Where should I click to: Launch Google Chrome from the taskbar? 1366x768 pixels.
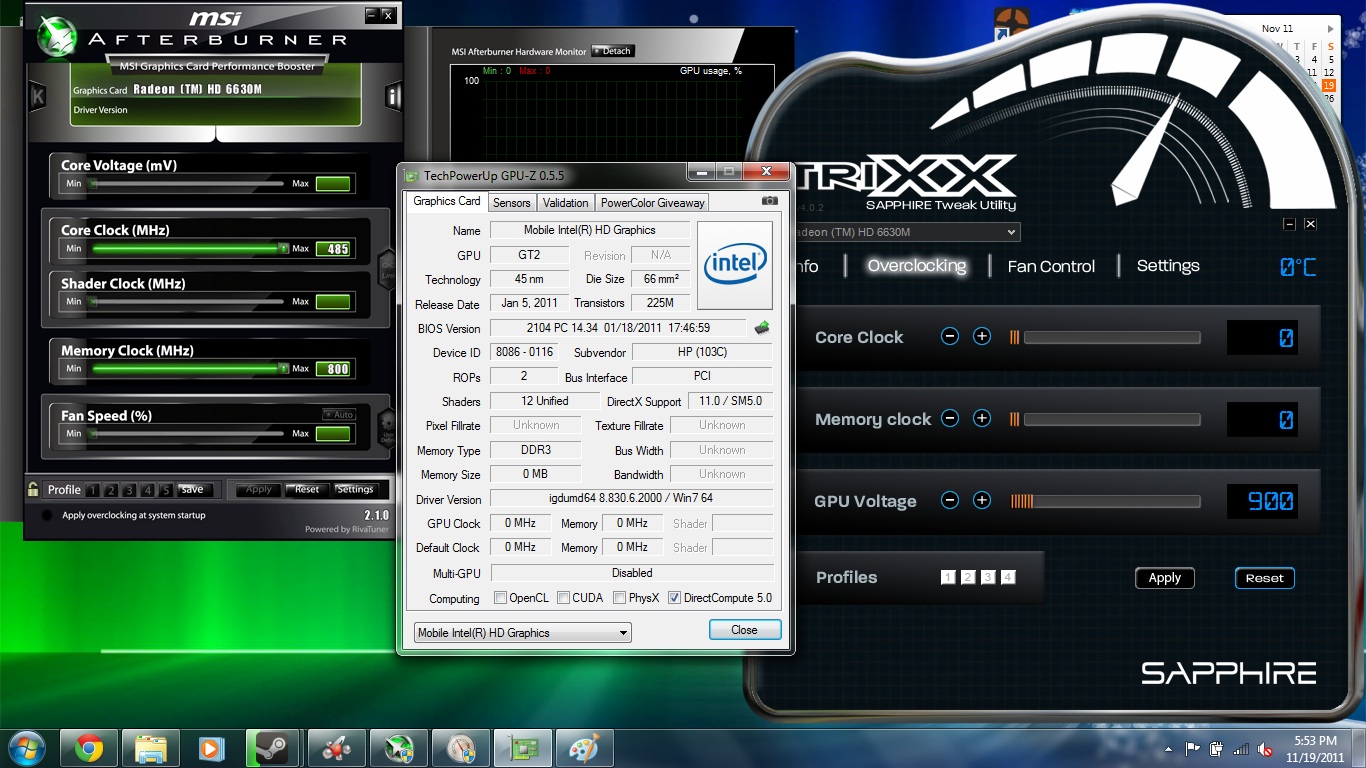[89, 748]
